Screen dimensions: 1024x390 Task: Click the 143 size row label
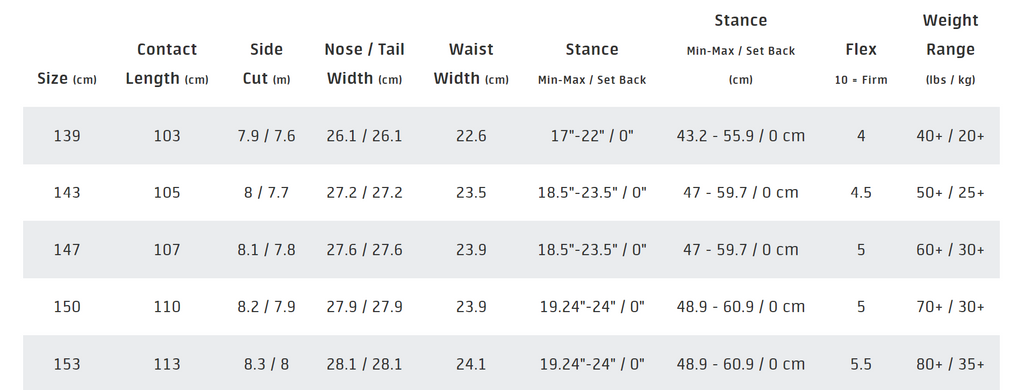click(67, 193)
